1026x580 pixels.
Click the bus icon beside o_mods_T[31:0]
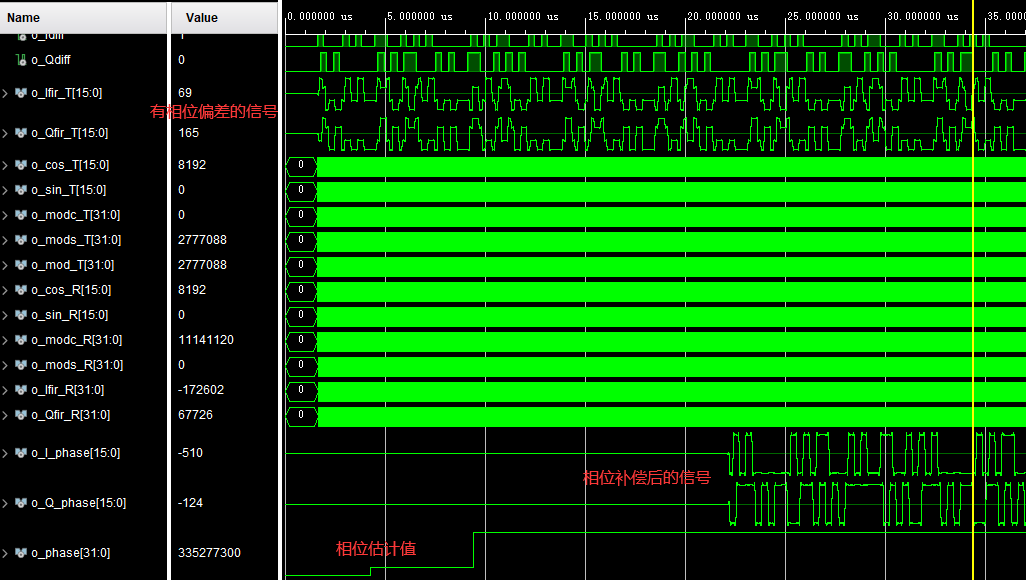[x=21, y=240]
